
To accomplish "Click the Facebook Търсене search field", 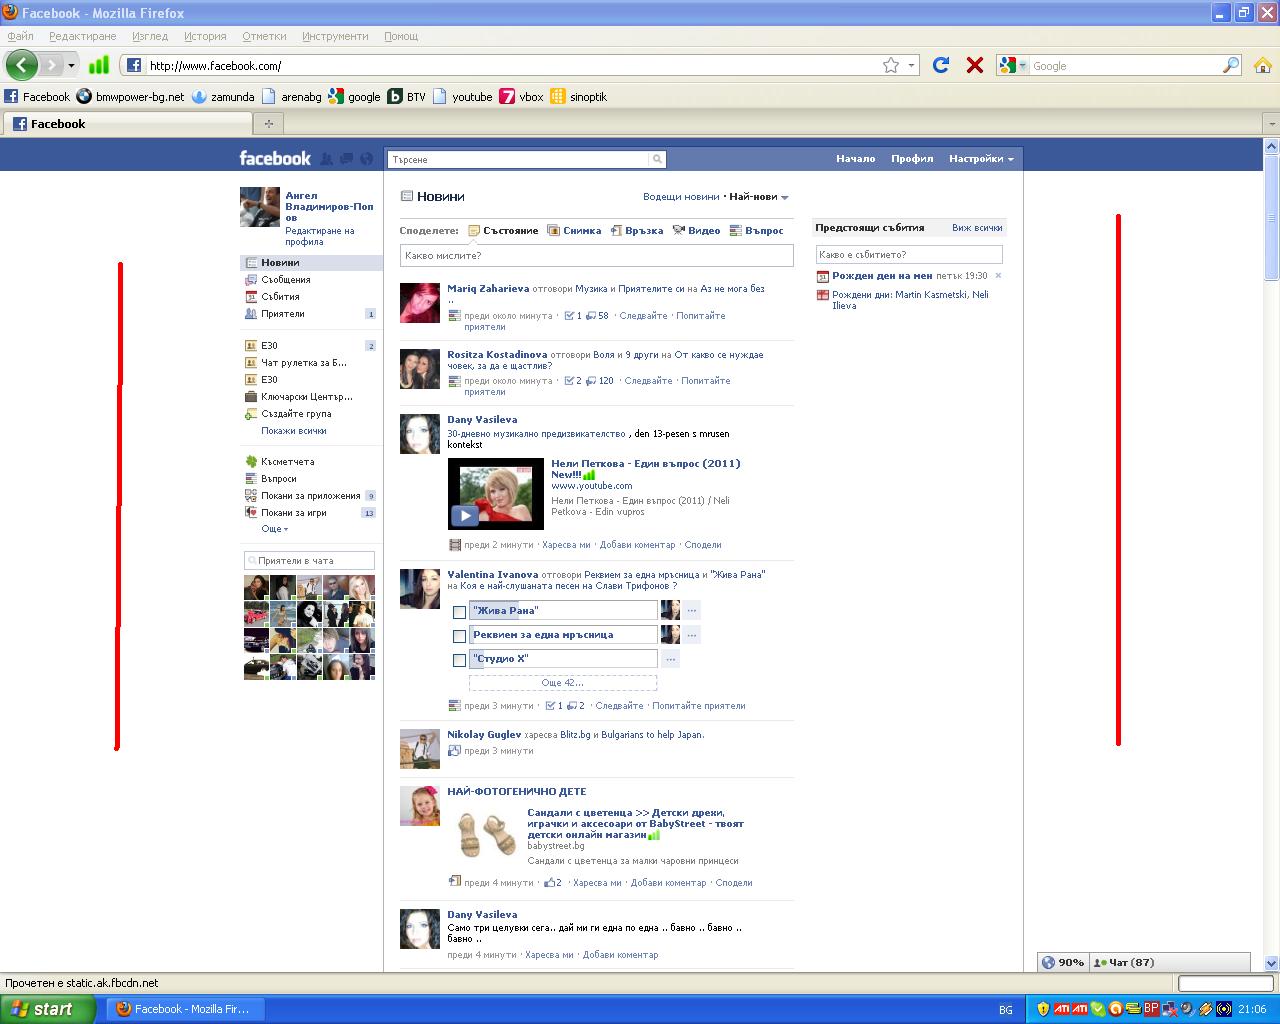I will [x=518, y=159].
